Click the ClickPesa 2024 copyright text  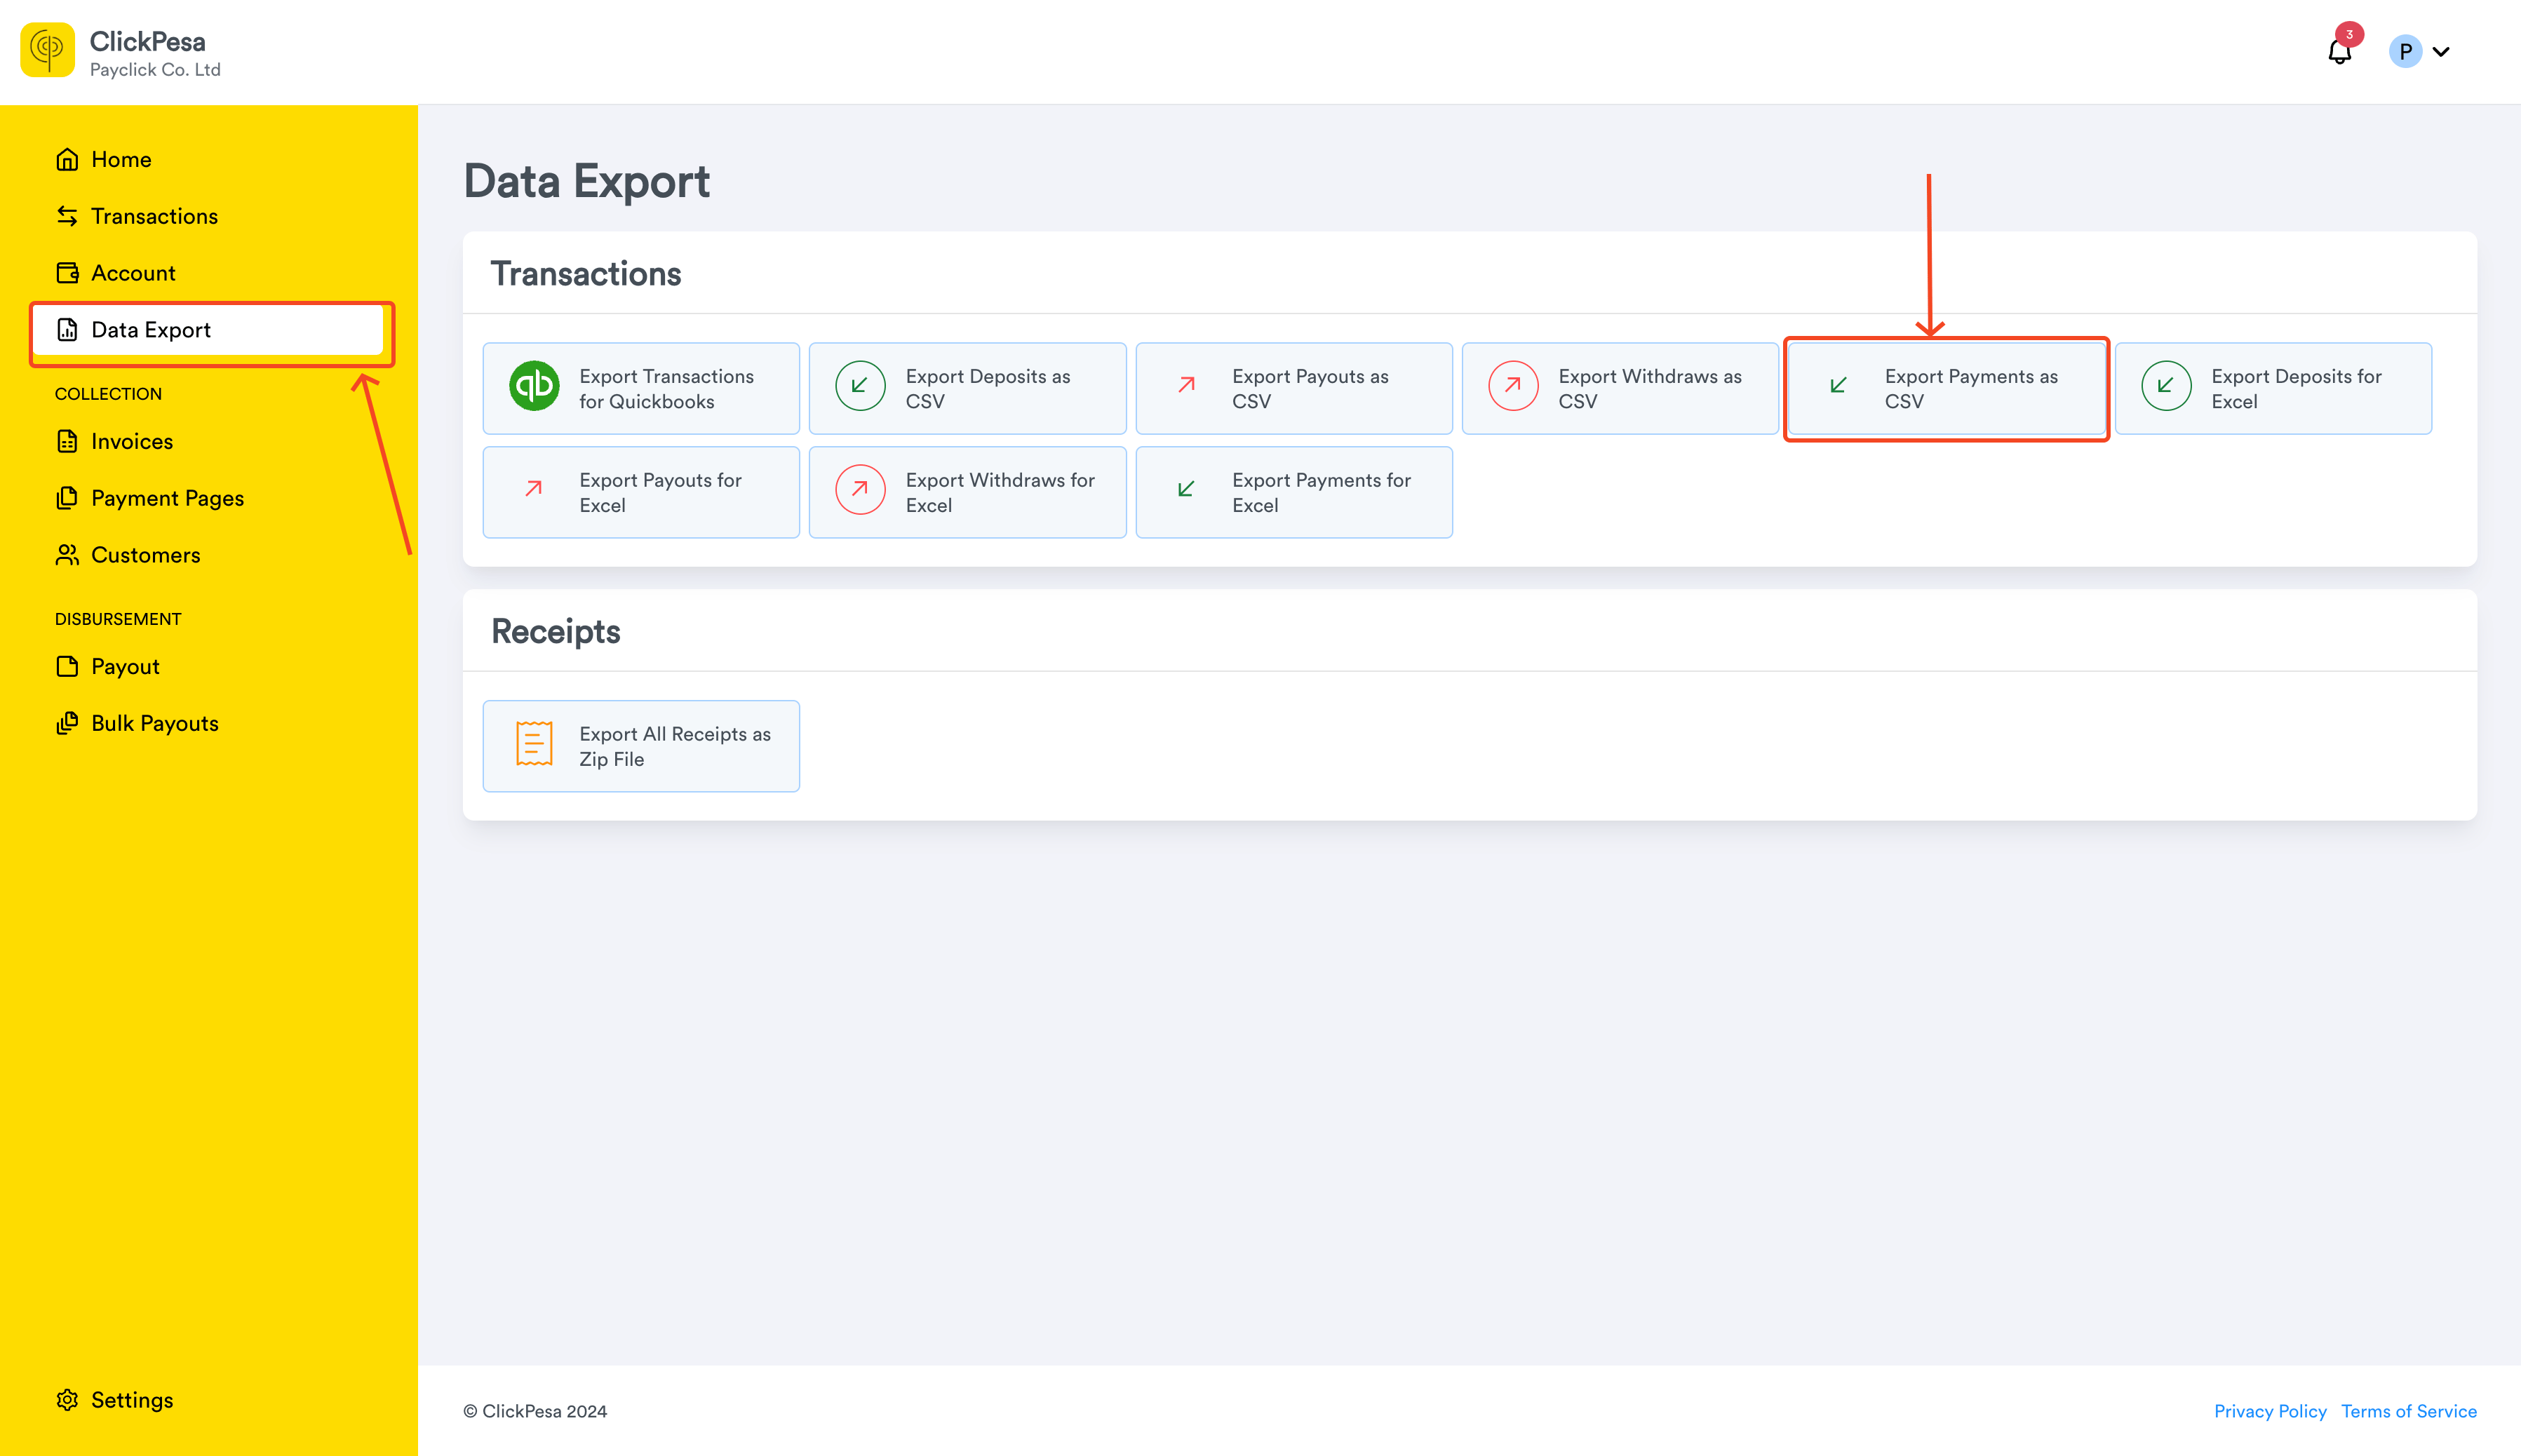click(x=535, y=1411)
